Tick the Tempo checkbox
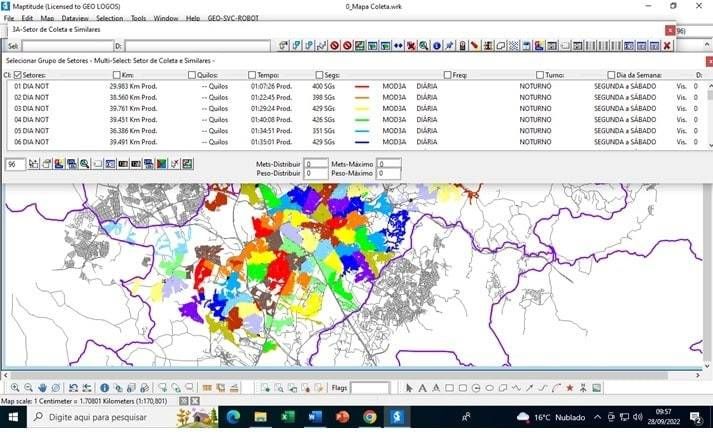Viewport: 713px width, 446px height. pos(250,75)
